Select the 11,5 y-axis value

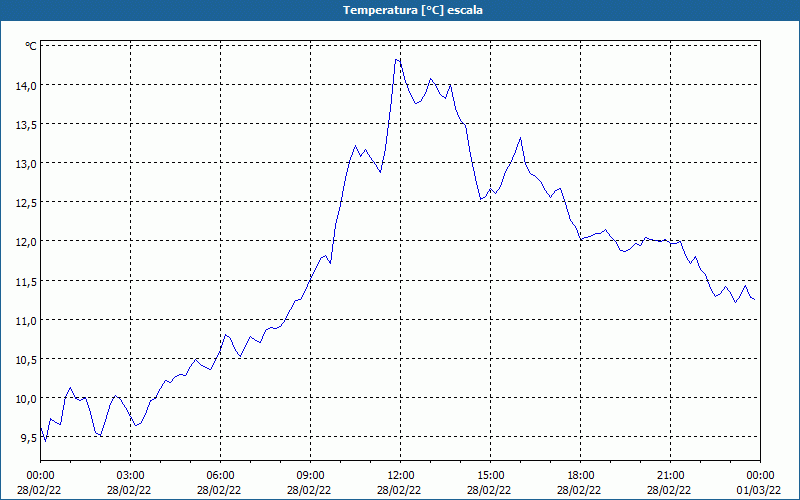click(x=26, y=281)
